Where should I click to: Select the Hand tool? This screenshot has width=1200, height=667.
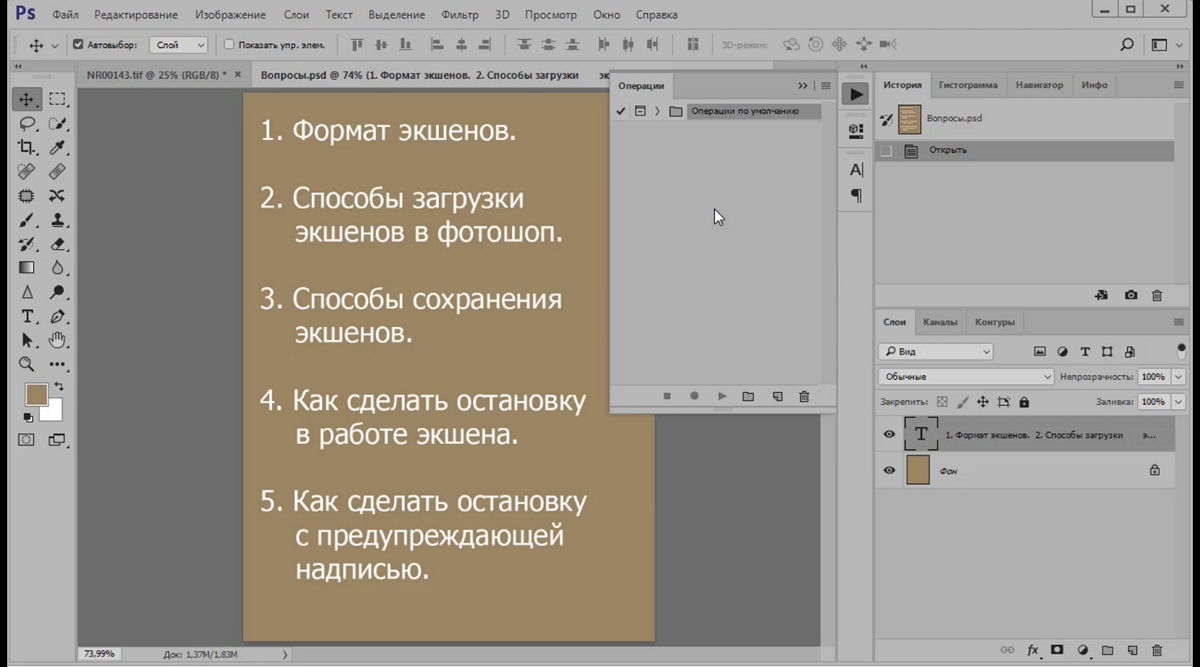pos(58,340)
